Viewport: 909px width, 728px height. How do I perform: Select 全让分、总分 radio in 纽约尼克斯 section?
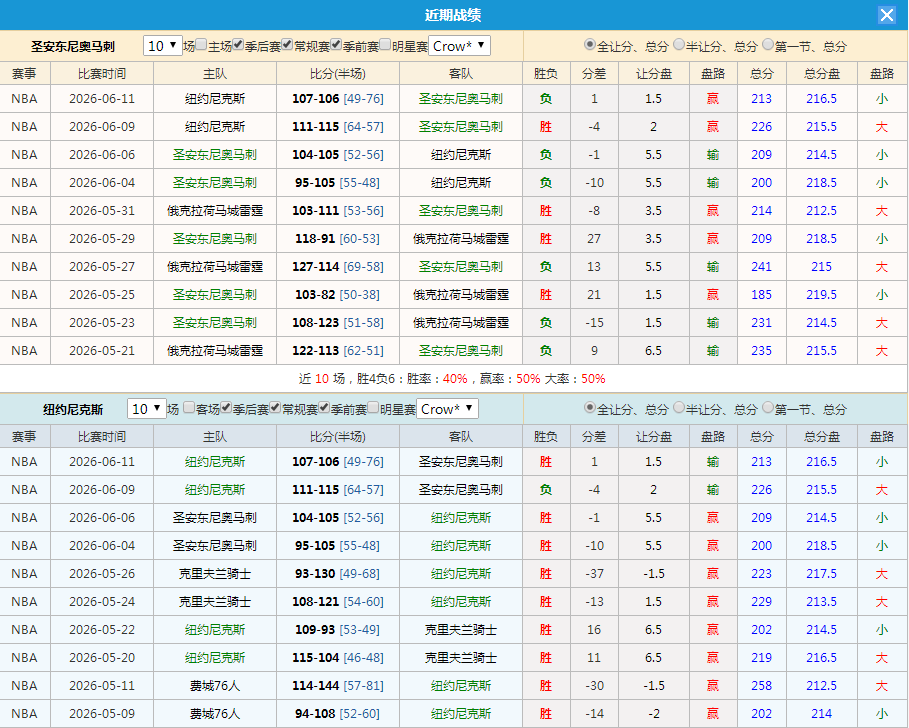(x=590, y=407)
